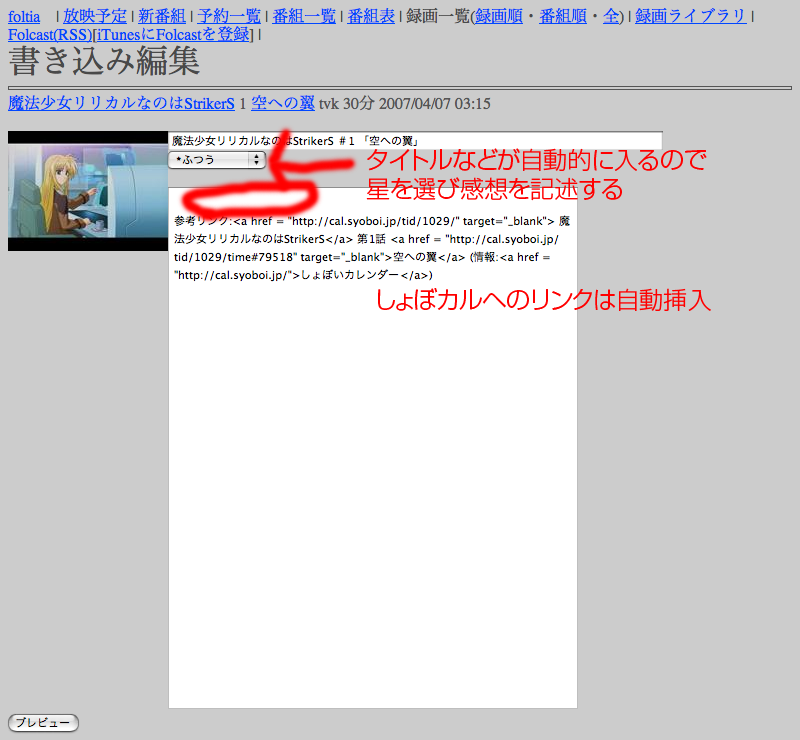Click the episode title input field
The width and height of the screenshot is (800, 740).
(x=415, y=140)
